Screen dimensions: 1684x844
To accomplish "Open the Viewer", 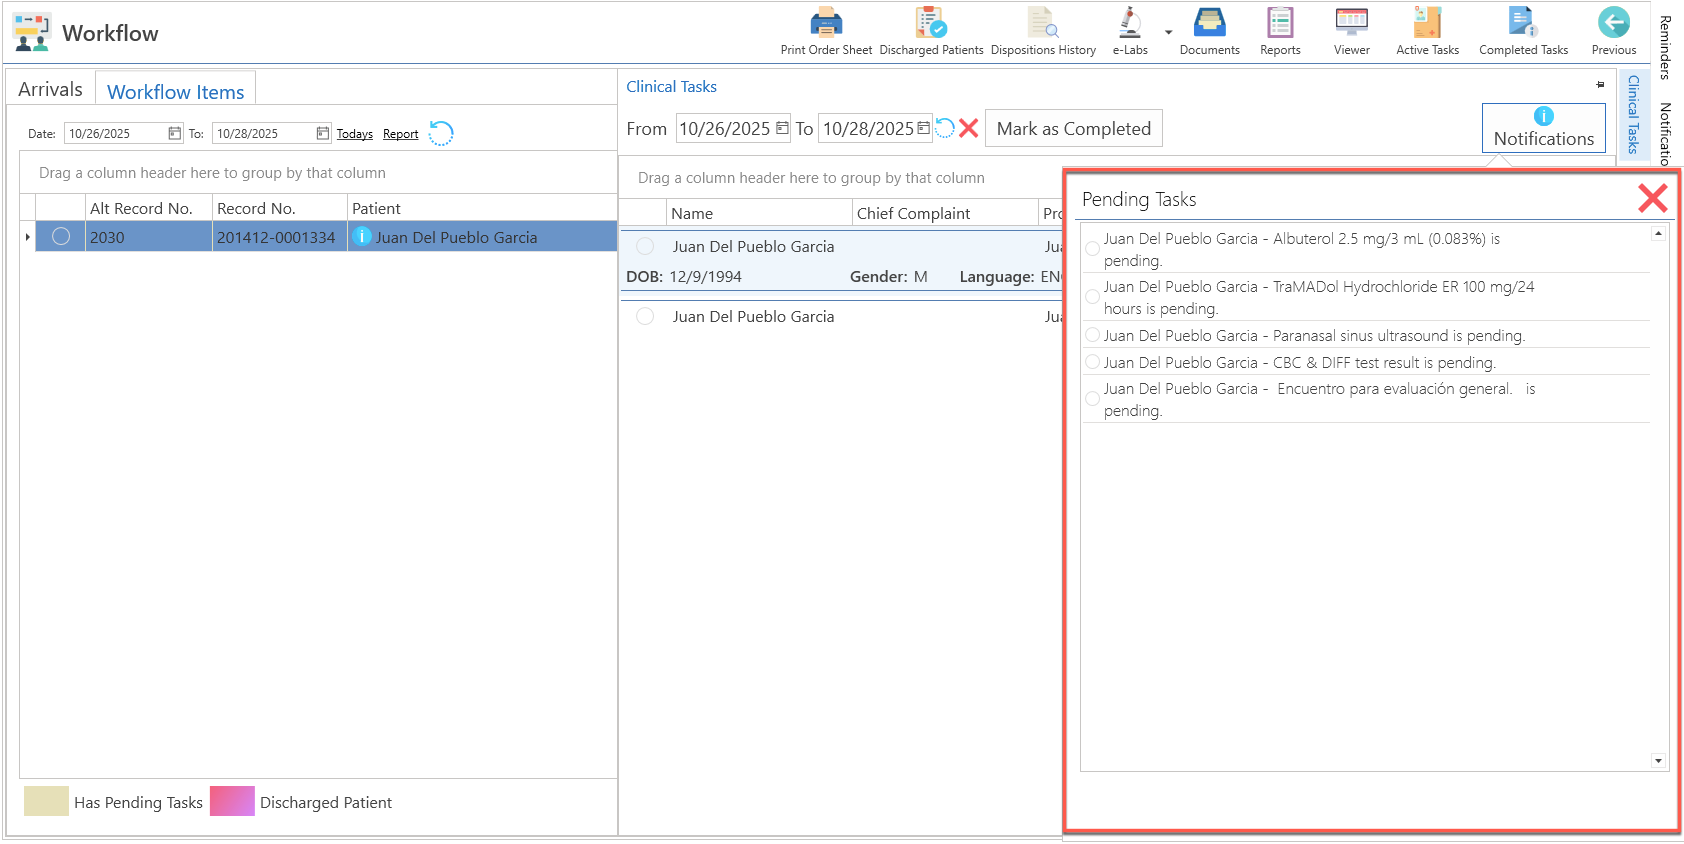I will [x=1351, y=32].
